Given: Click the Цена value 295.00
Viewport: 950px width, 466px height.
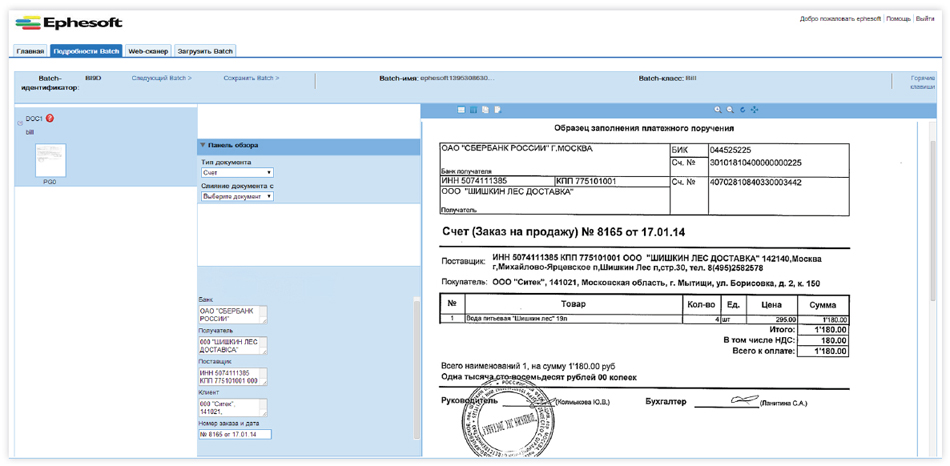Looking at the screenshot, I should coord(788,319).
